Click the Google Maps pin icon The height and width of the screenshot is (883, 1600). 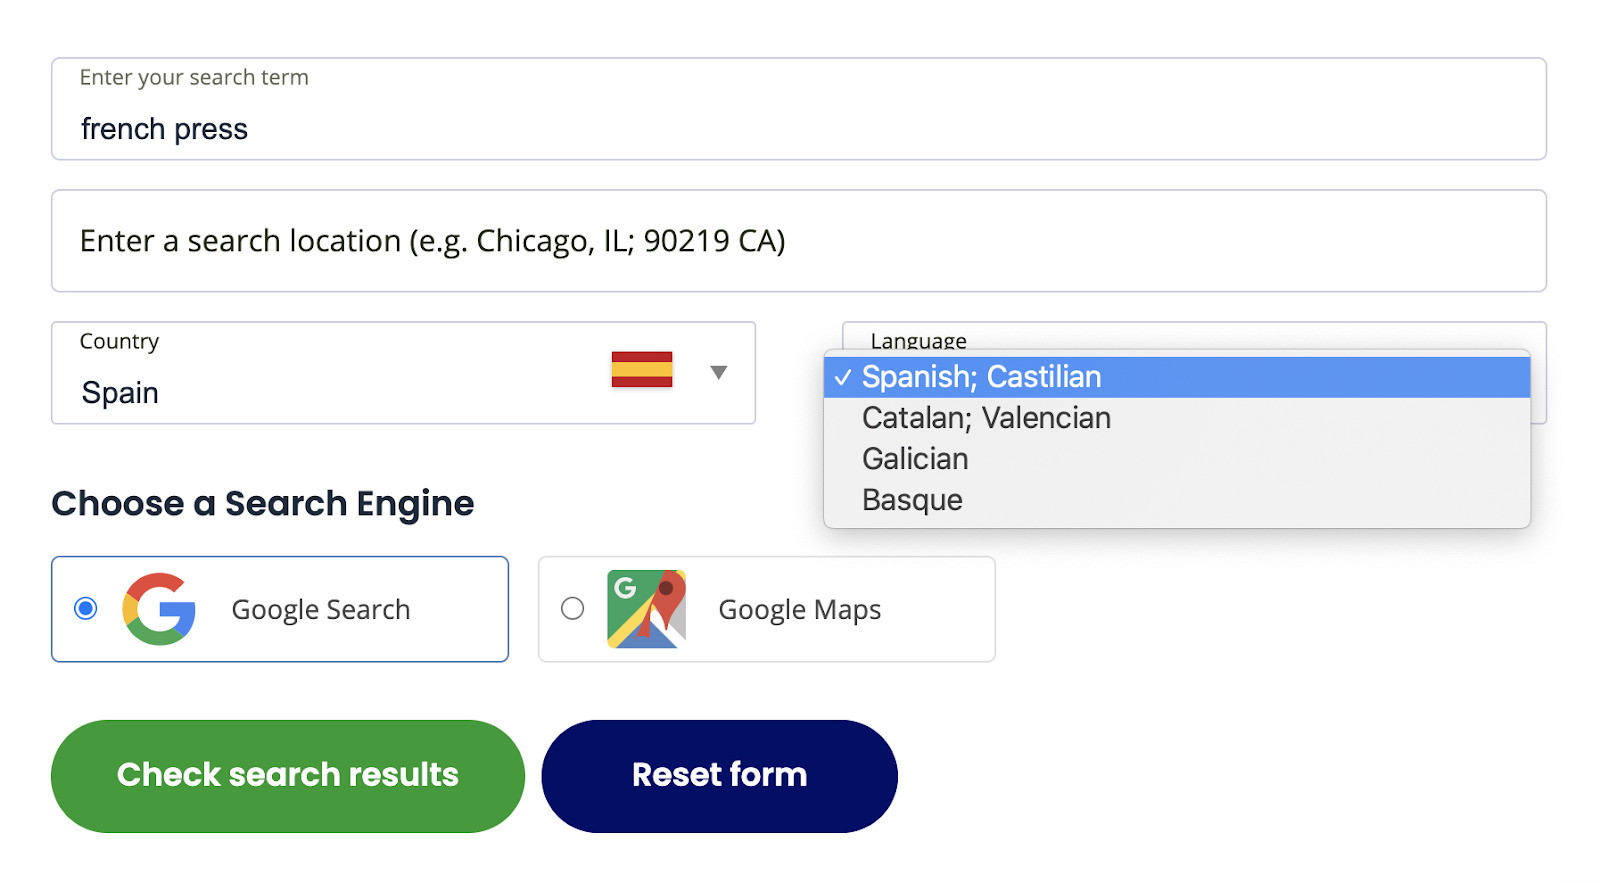[x=647, y=609]
